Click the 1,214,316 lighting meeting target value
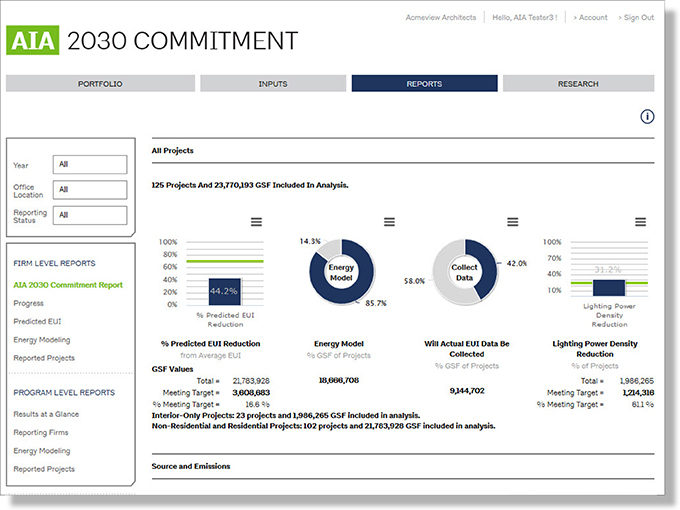The height and width of the screenshot is (510, 680). (x=638, y=392)
